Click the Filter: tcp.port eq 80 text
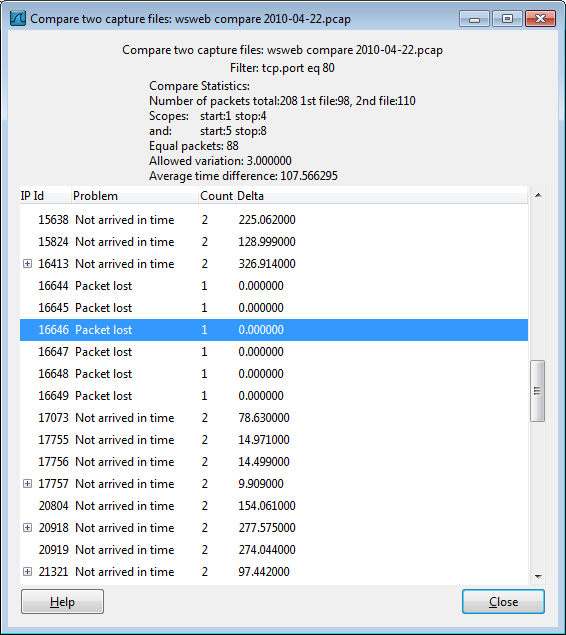Screen dimensions: 566x635 282,68
